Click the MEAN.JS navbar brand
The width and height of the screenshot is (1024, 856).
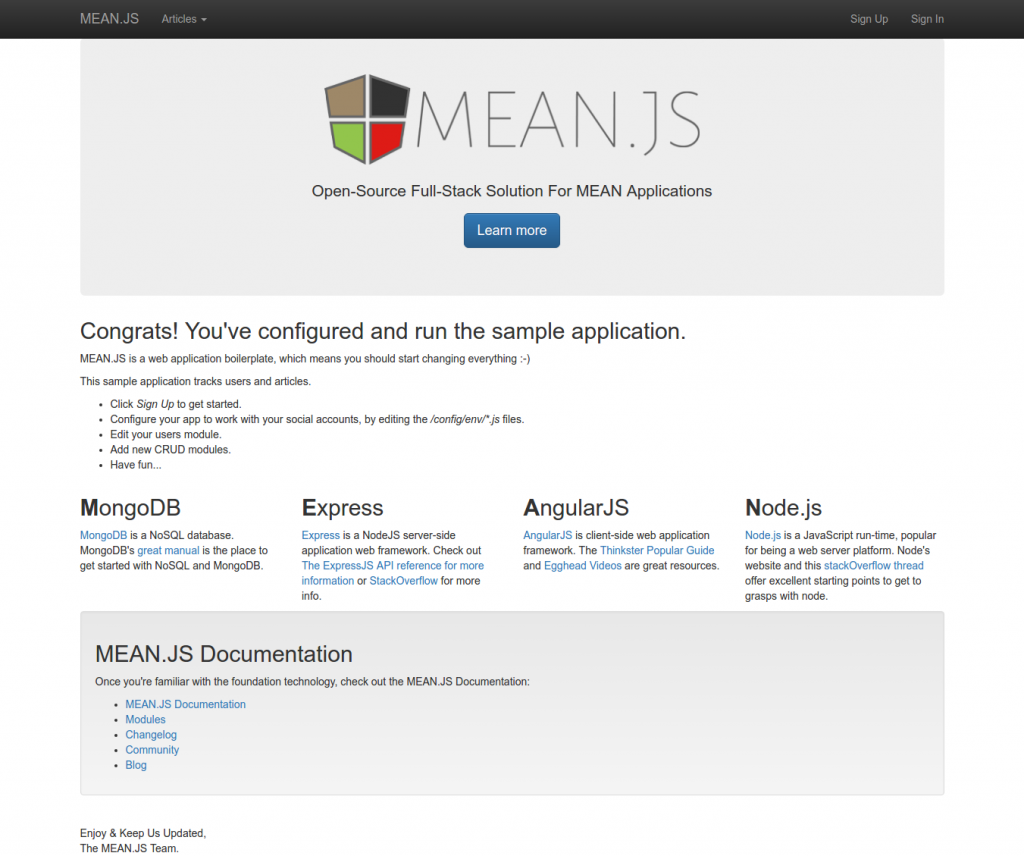pyautogui.click(x=109, y=19)
